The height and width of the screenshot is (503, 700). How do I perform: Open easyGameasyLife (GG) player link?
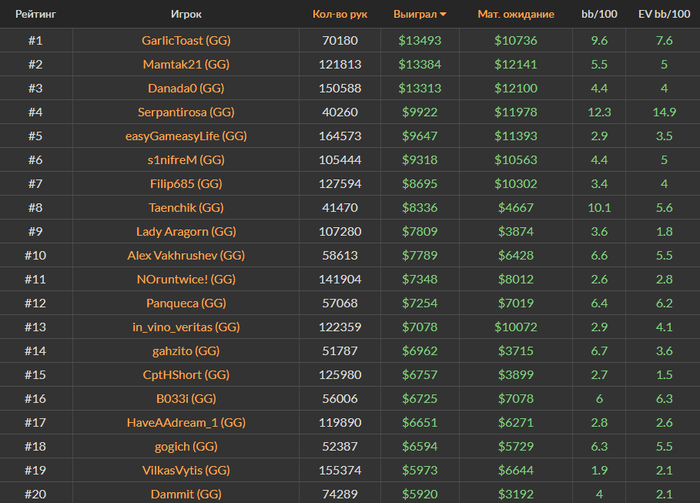tap(186, 136)
